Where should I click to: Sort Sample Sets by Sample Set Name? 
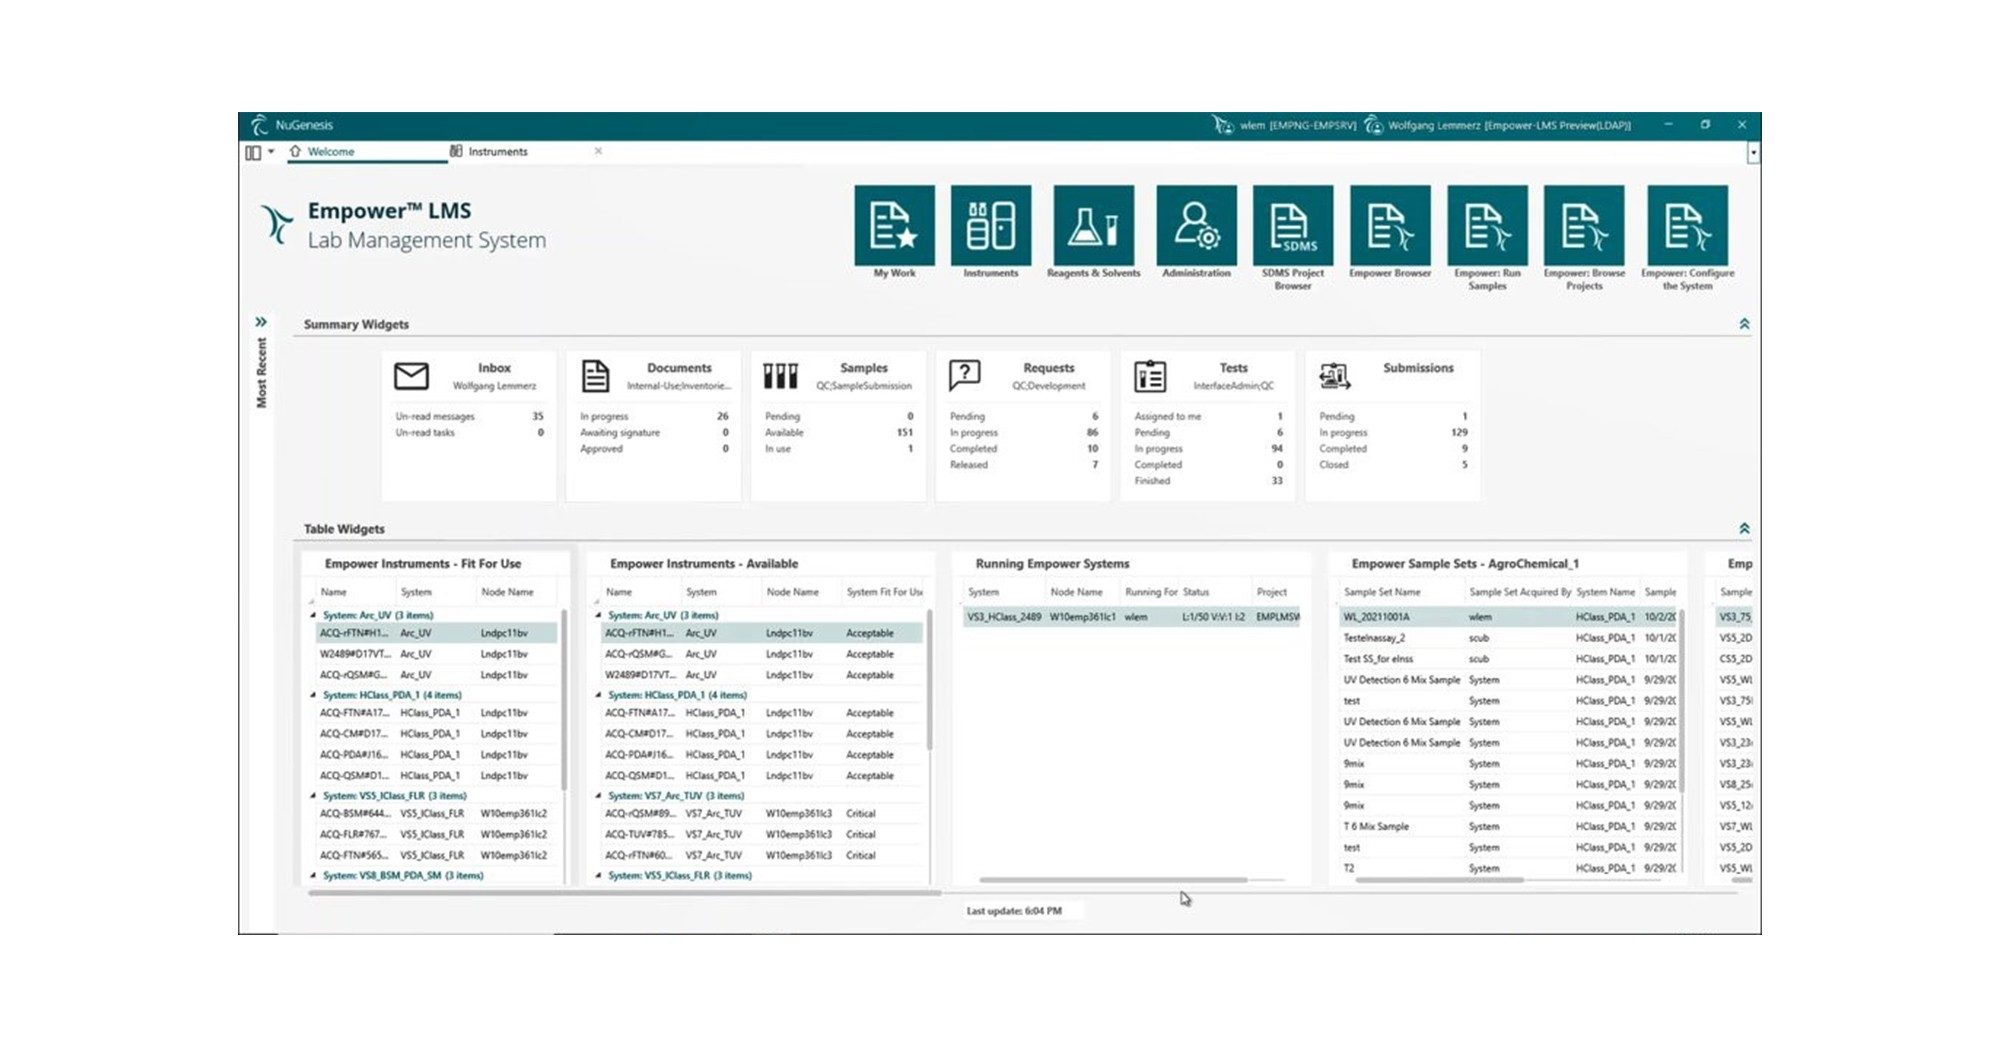pos(1382,592)
